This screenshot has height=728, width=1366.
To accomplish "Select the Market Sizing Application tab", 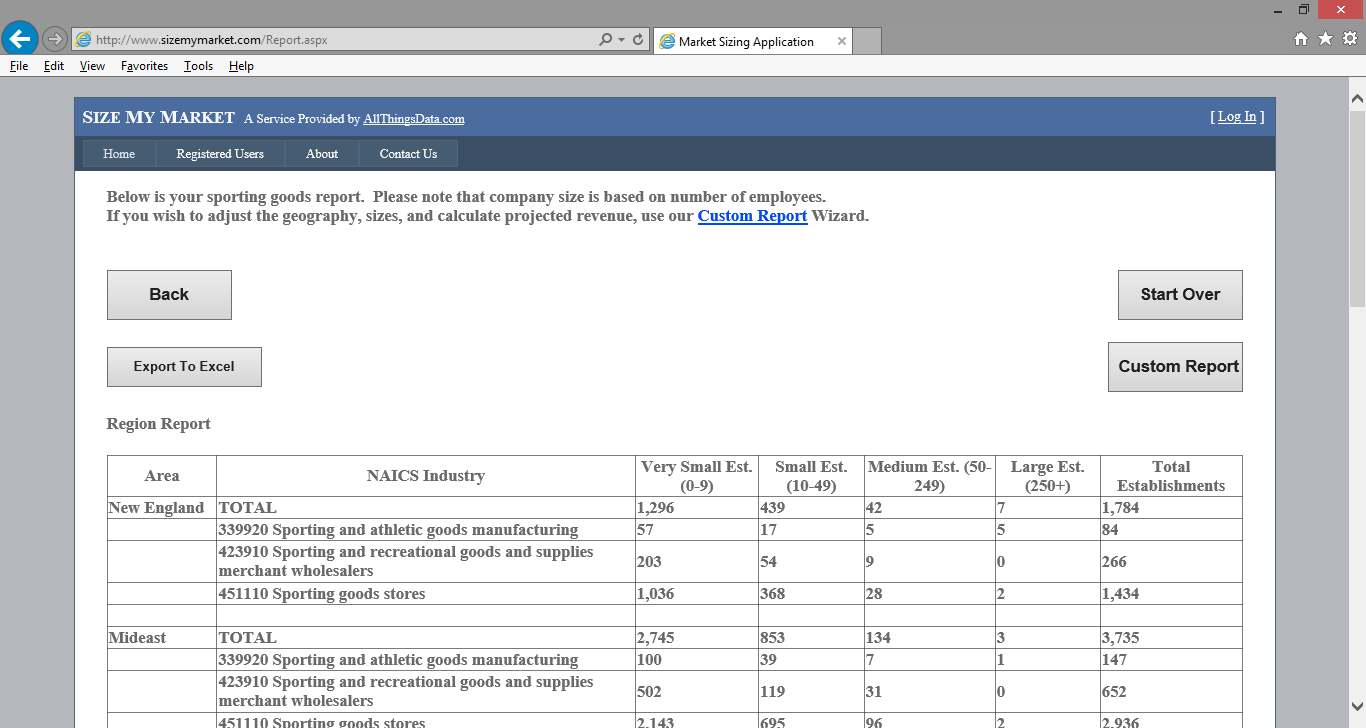I will coord(752,41).
